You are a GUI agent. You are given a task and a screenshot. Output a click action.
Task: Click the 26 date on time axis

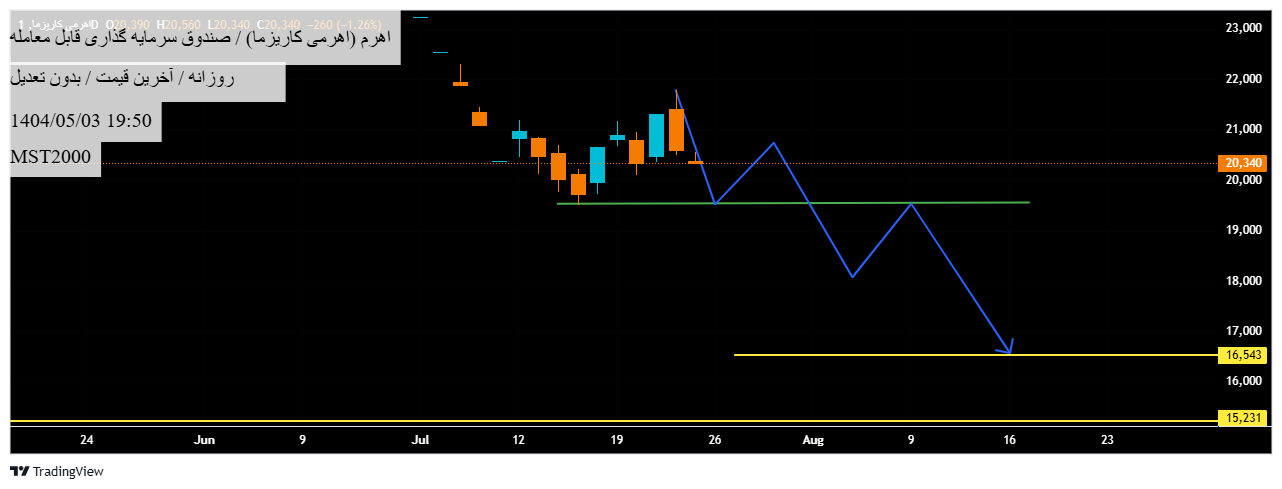(714, 440)
